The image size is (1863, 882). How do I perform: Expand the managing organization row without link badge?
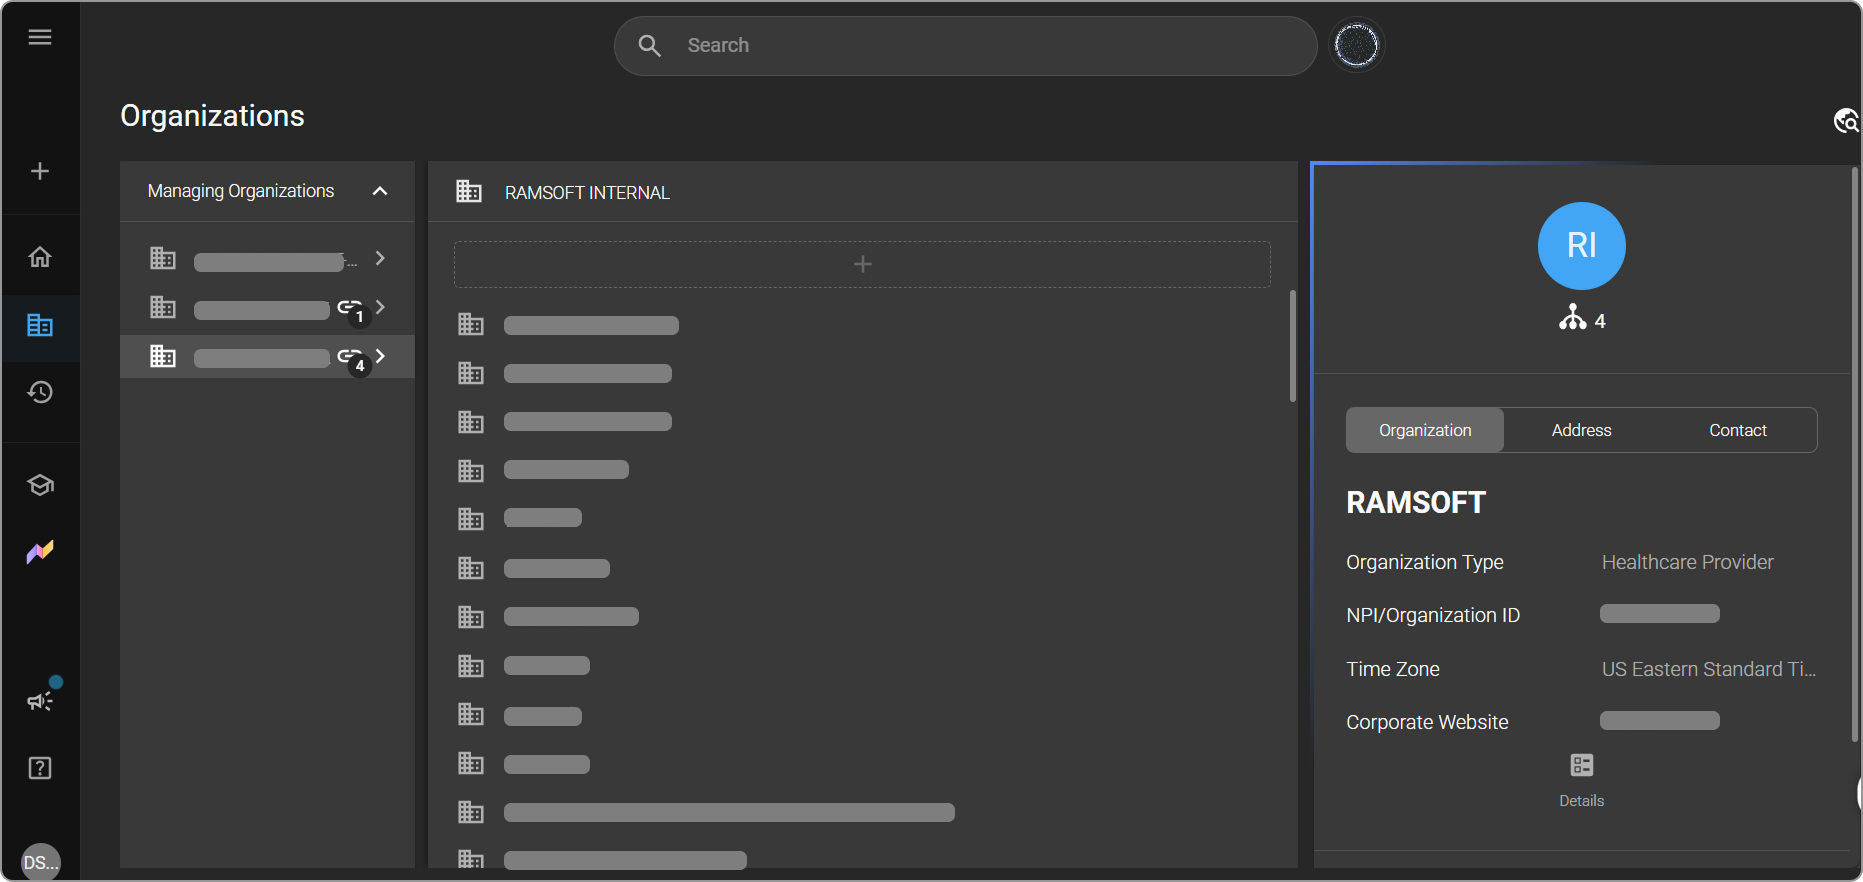[380, 258]
